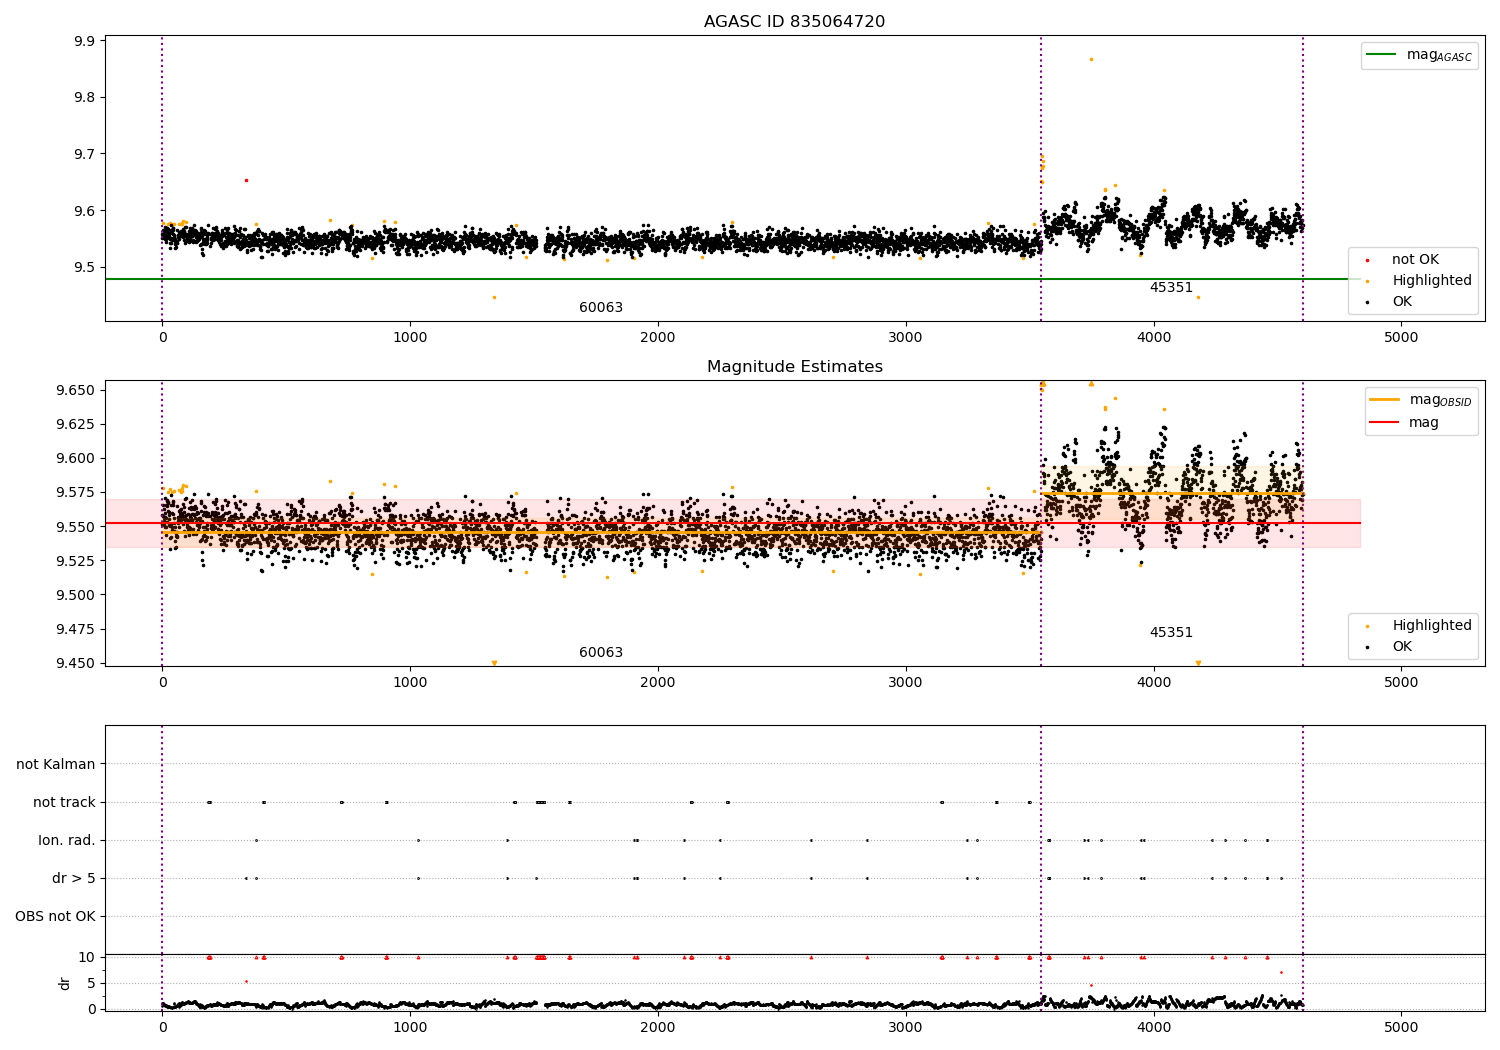Click the green mag AGASC legend line sample
Viewport: 1500px width, 1050px height.
click(1381, 55)
